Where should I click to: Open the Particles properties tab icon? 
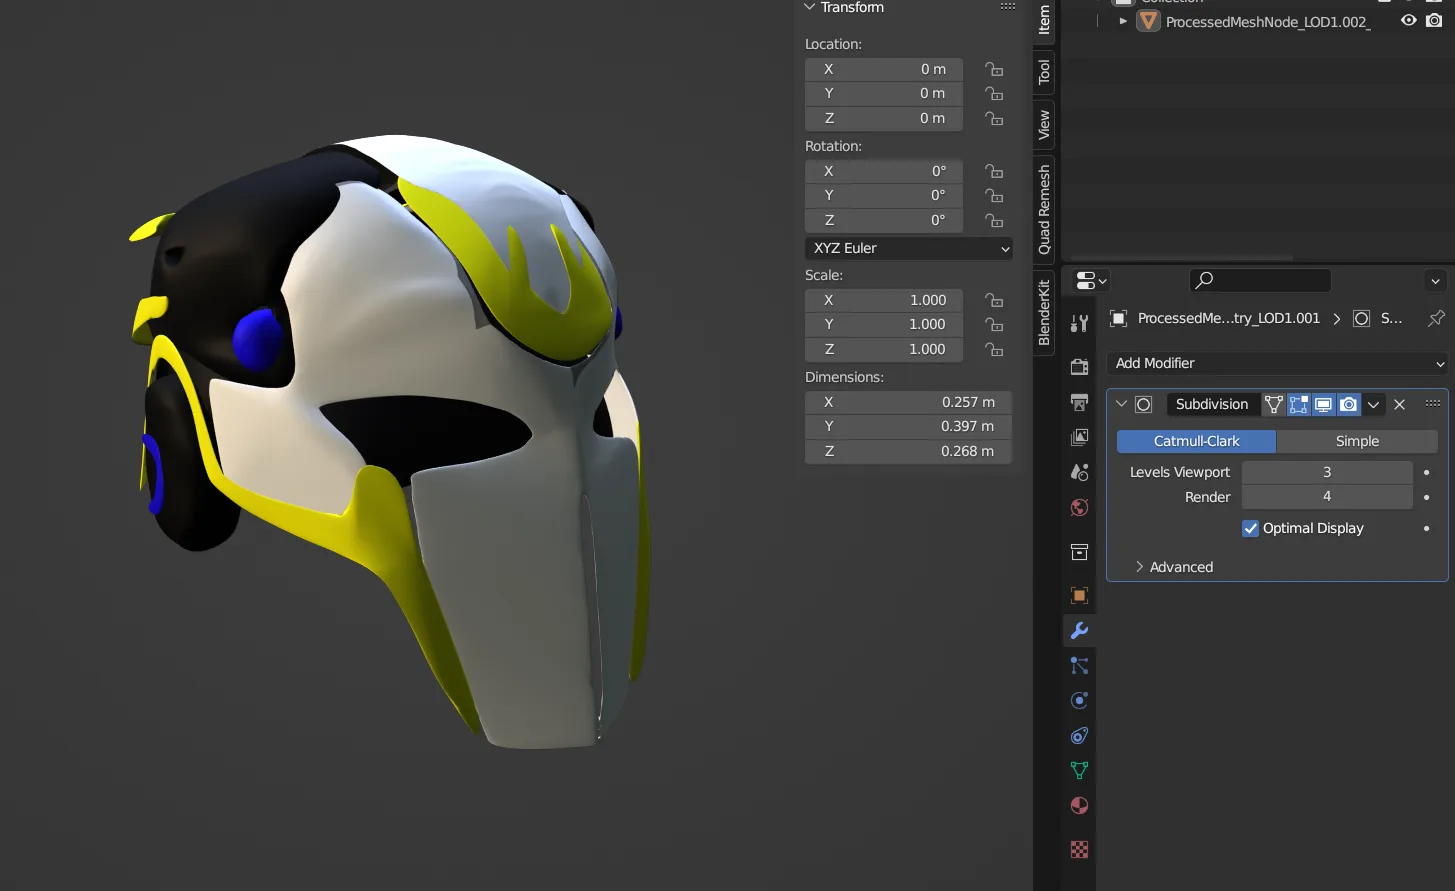tap(1079, 665)
